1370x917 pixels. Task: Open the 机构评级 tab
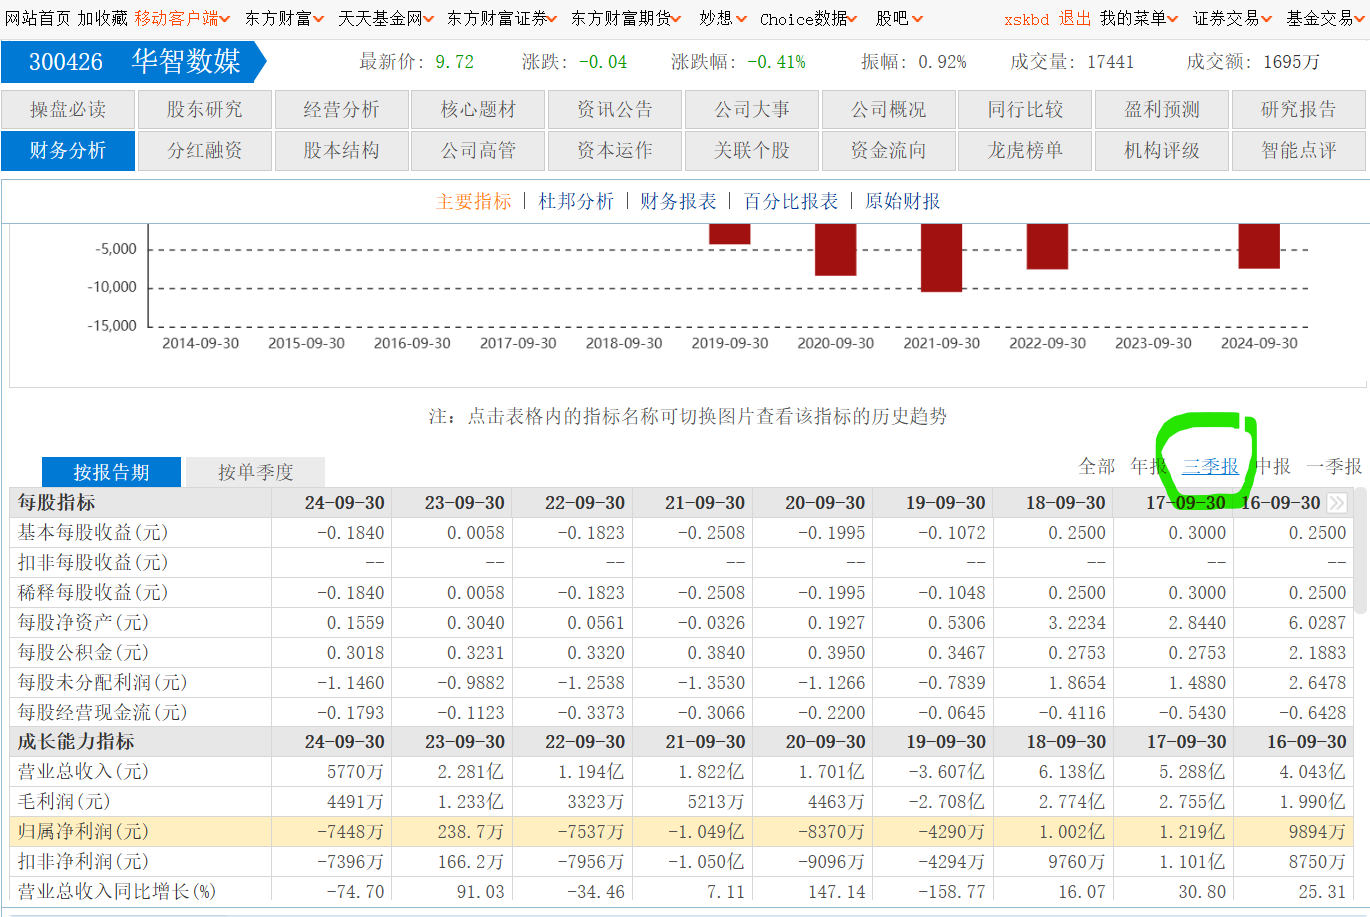[x=1162, y=150]
